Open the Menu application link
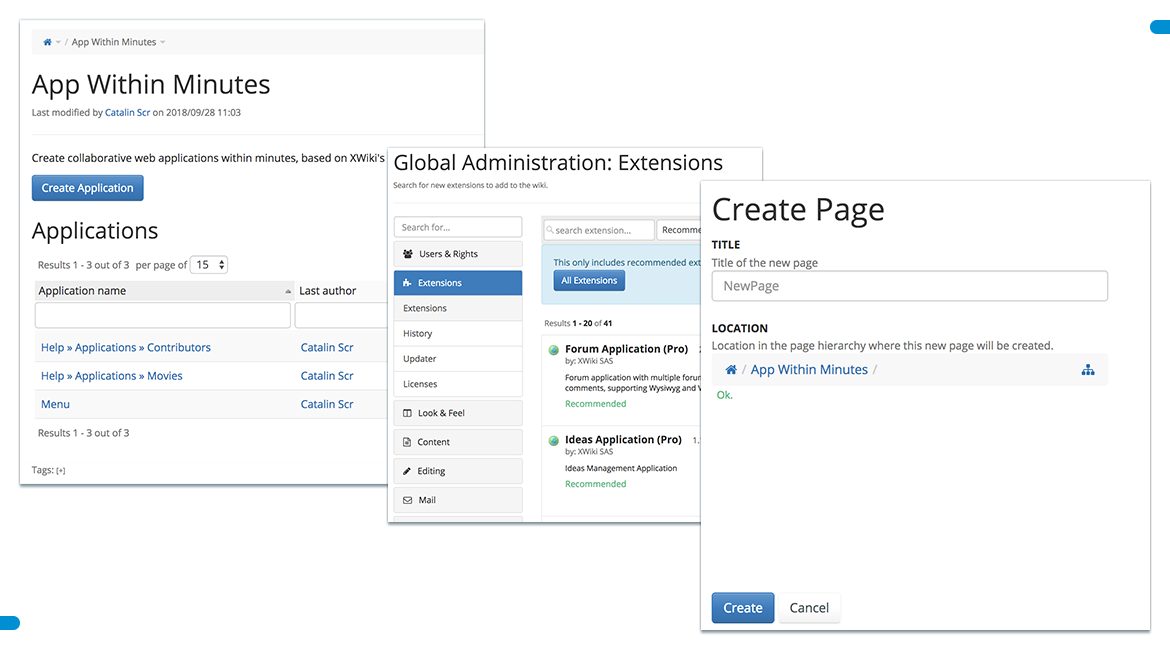 click(x=55, y=404)
